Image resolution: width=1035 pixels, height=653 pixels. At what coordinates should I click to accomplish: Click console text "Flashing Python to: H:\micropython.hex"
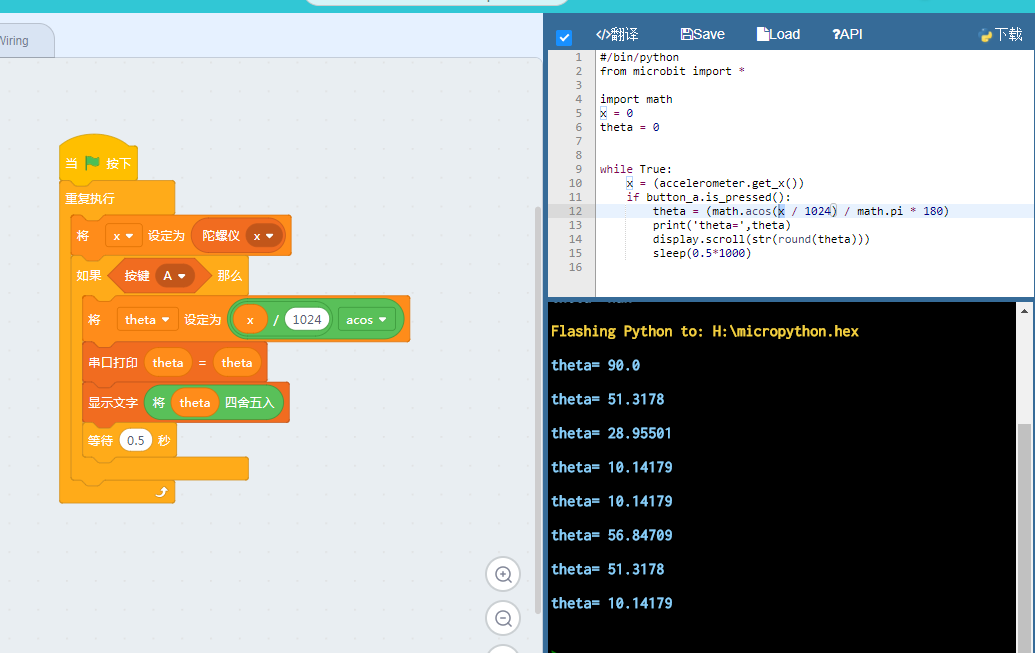(704, 331)
